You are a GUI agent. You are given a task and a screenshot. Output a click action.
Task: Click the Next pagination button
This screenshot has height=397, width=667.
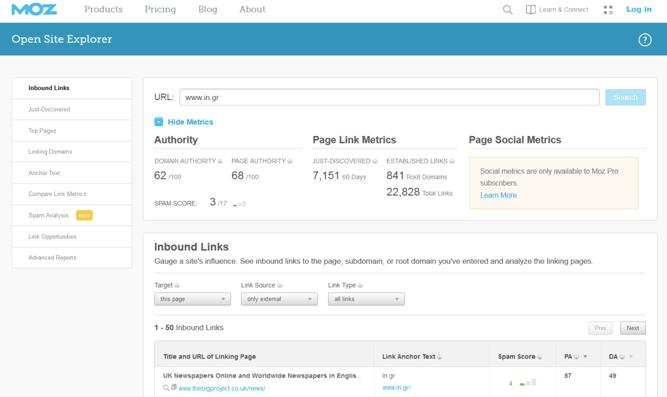tap(633, 328)
